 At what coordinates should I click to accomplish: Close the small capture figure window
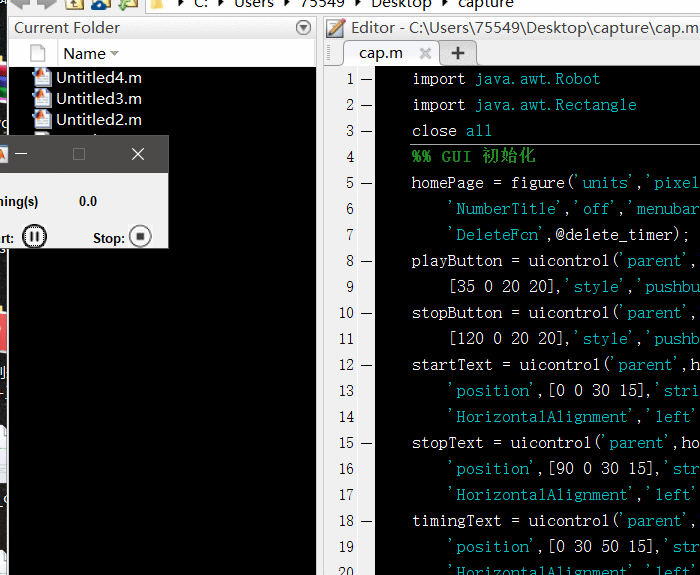[138, 154]
